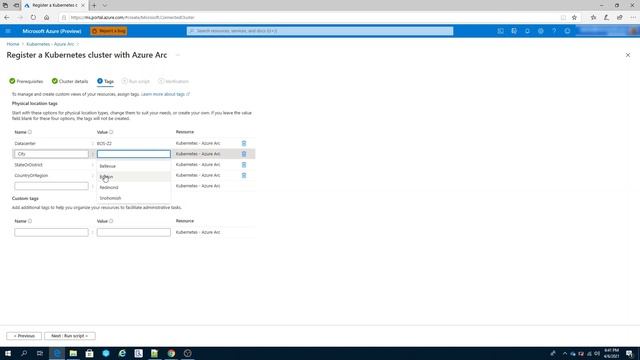Choose Edison from city suggestions

pos(134,177)
